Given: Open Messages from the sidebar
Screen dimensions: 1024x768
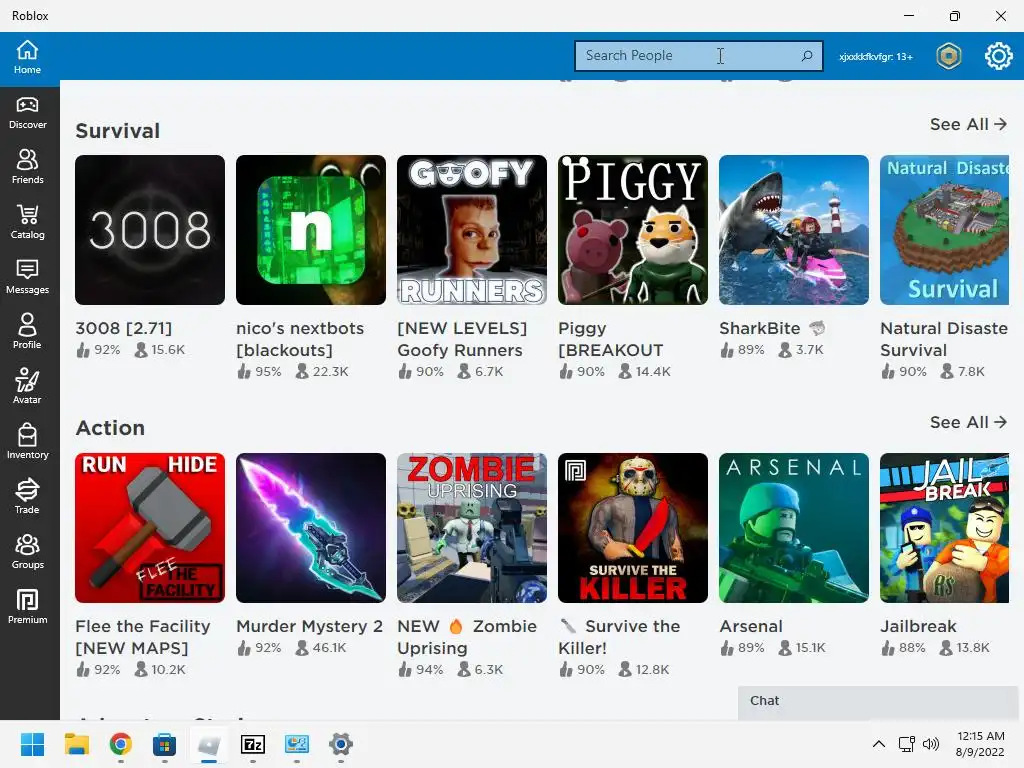Looking at the screenshot, I should pos(27,277).
